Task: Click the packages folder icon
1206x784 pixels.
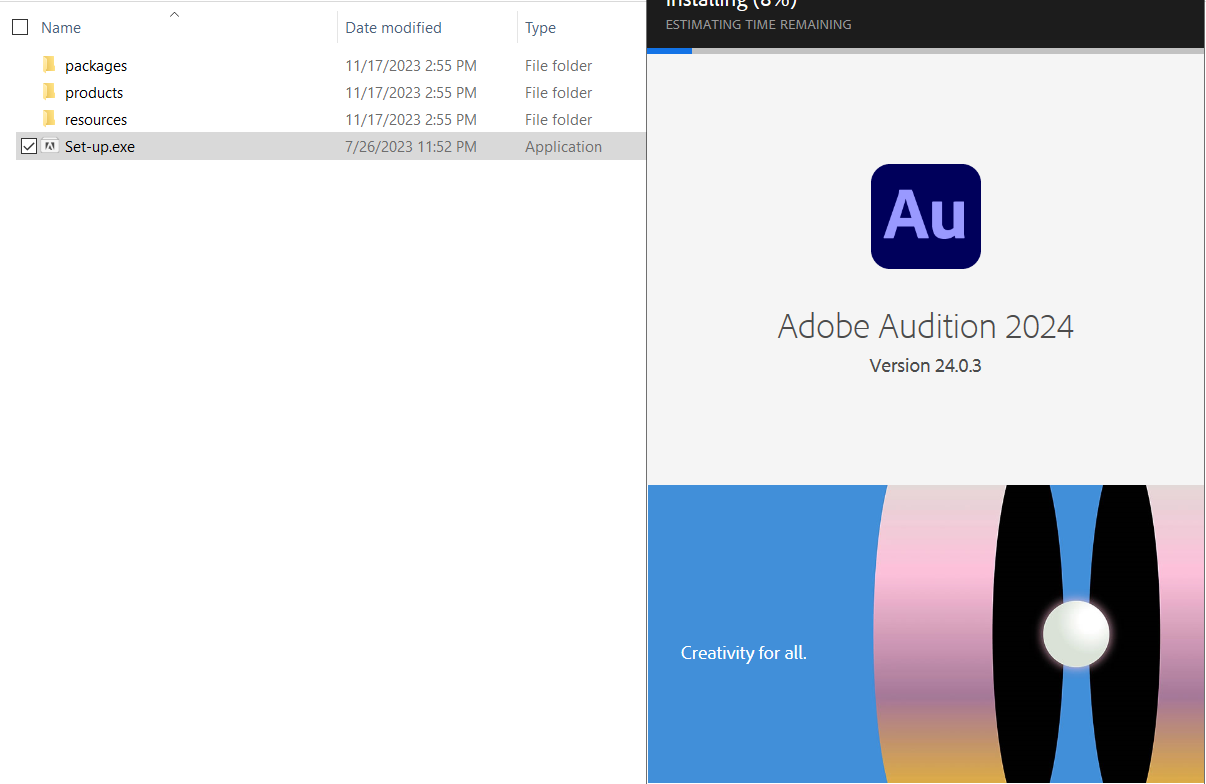Action: [49, 65]
